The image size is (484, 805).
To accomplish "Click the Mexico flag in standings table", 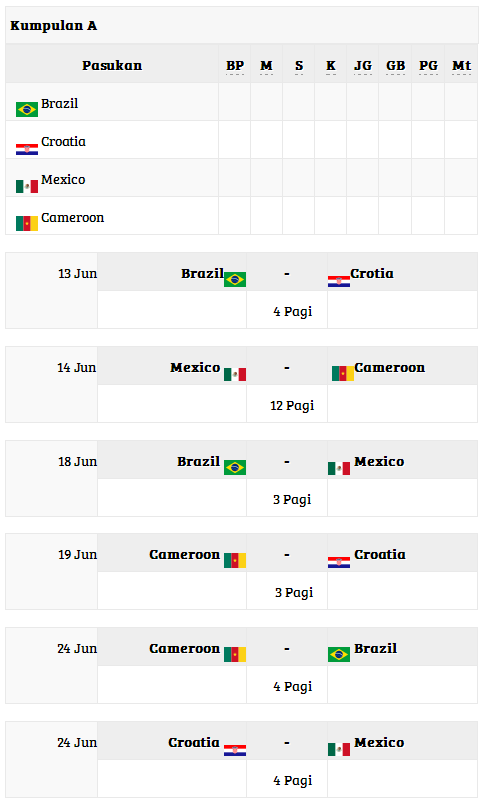I will click(x=27, y=186).
